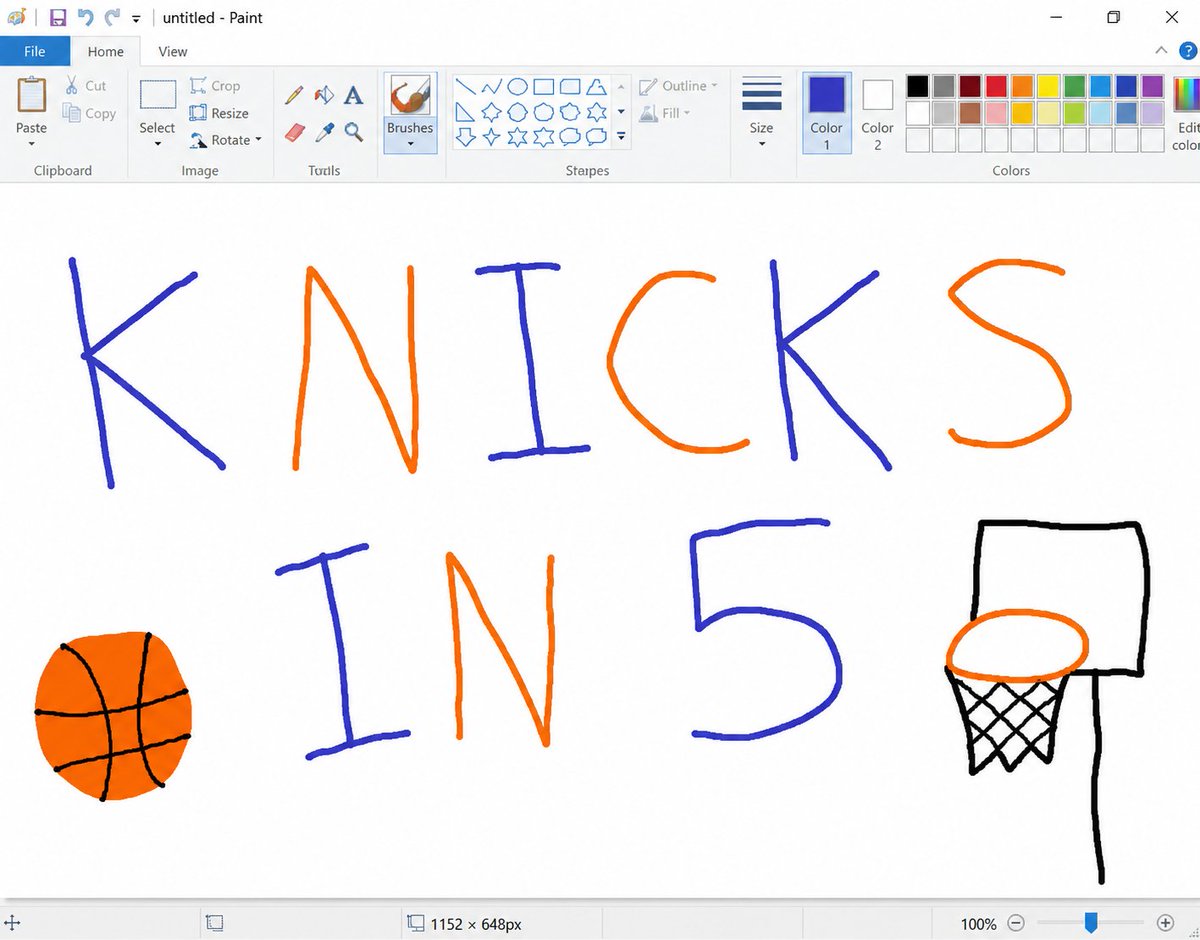
Task: Click the Undo arrow in the title bar
Action: click(85, 17)
